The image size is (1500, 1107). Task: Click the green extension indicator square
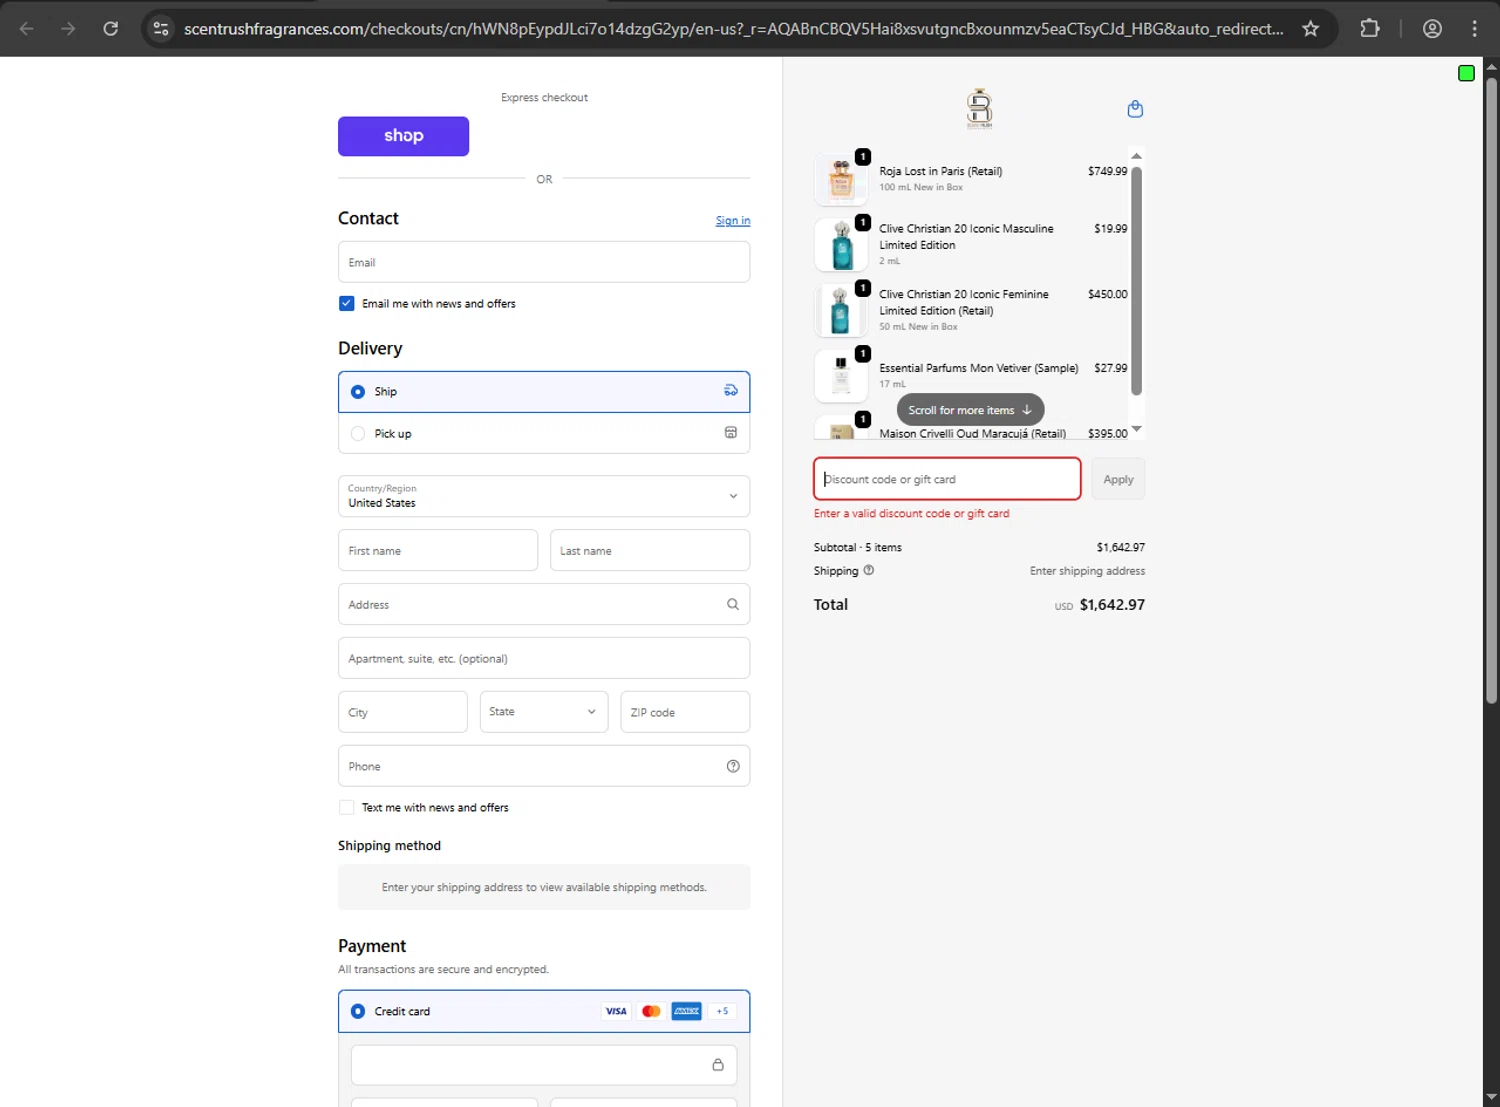click(x=1466, y=73)
